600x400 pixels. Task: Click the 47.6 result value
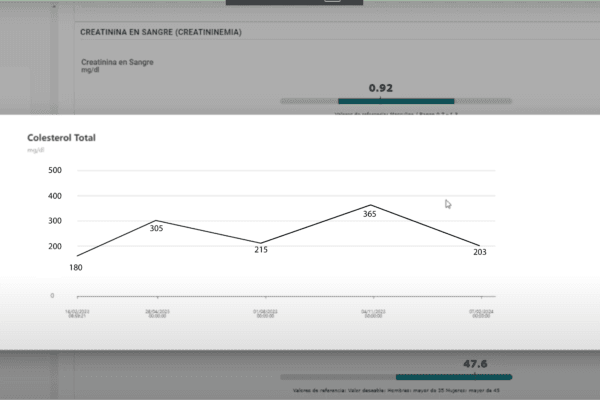[475, 364]
